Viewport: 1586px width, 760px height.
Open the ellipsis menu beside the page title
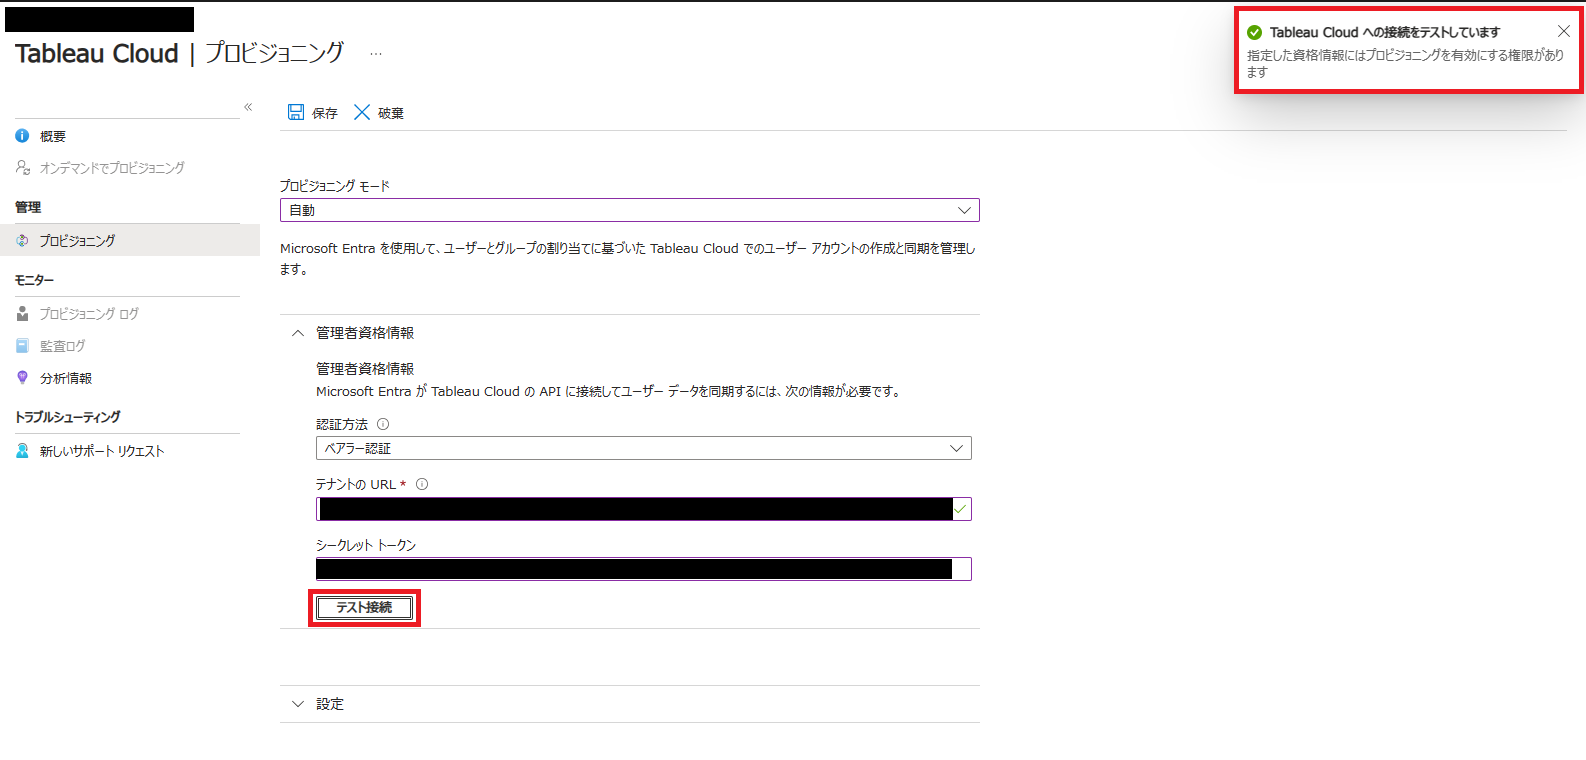376,54
